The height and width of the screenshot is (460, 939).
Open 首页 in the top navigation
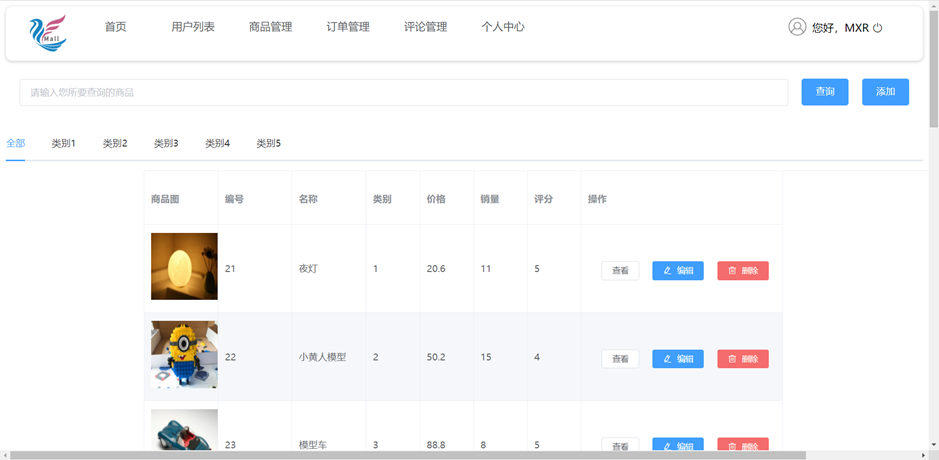(116, 27)
